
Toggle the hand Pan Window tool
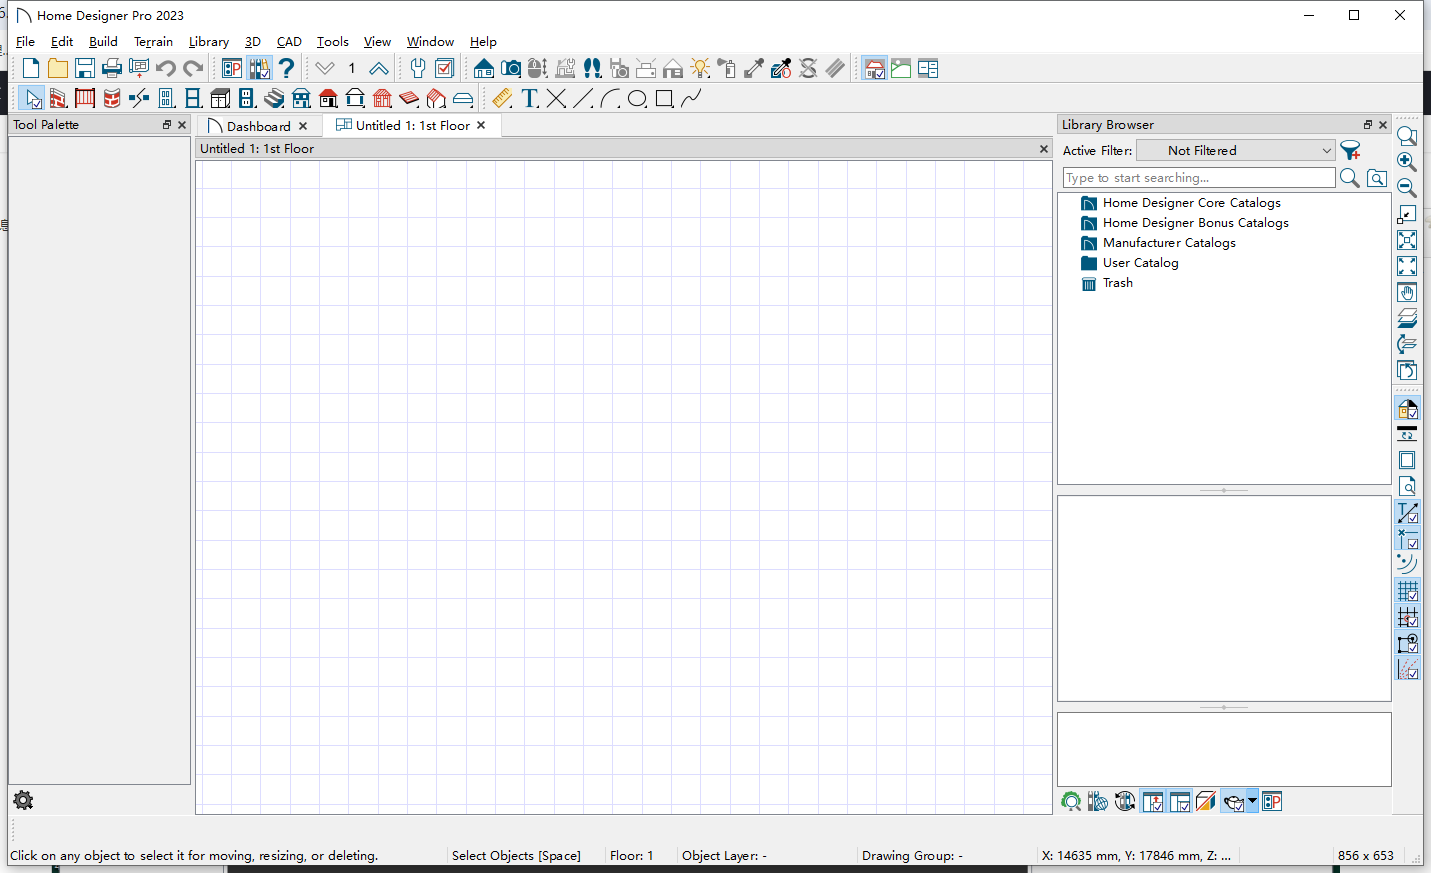click(x=1407, y=292)
